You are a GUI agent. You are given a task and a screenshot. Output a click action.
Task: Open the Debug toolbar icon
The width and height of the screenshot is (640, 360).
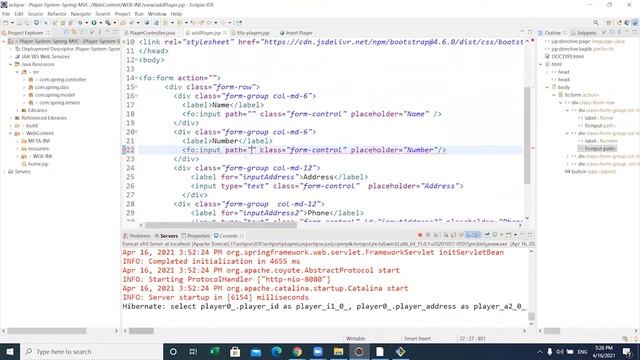[80, 23]
